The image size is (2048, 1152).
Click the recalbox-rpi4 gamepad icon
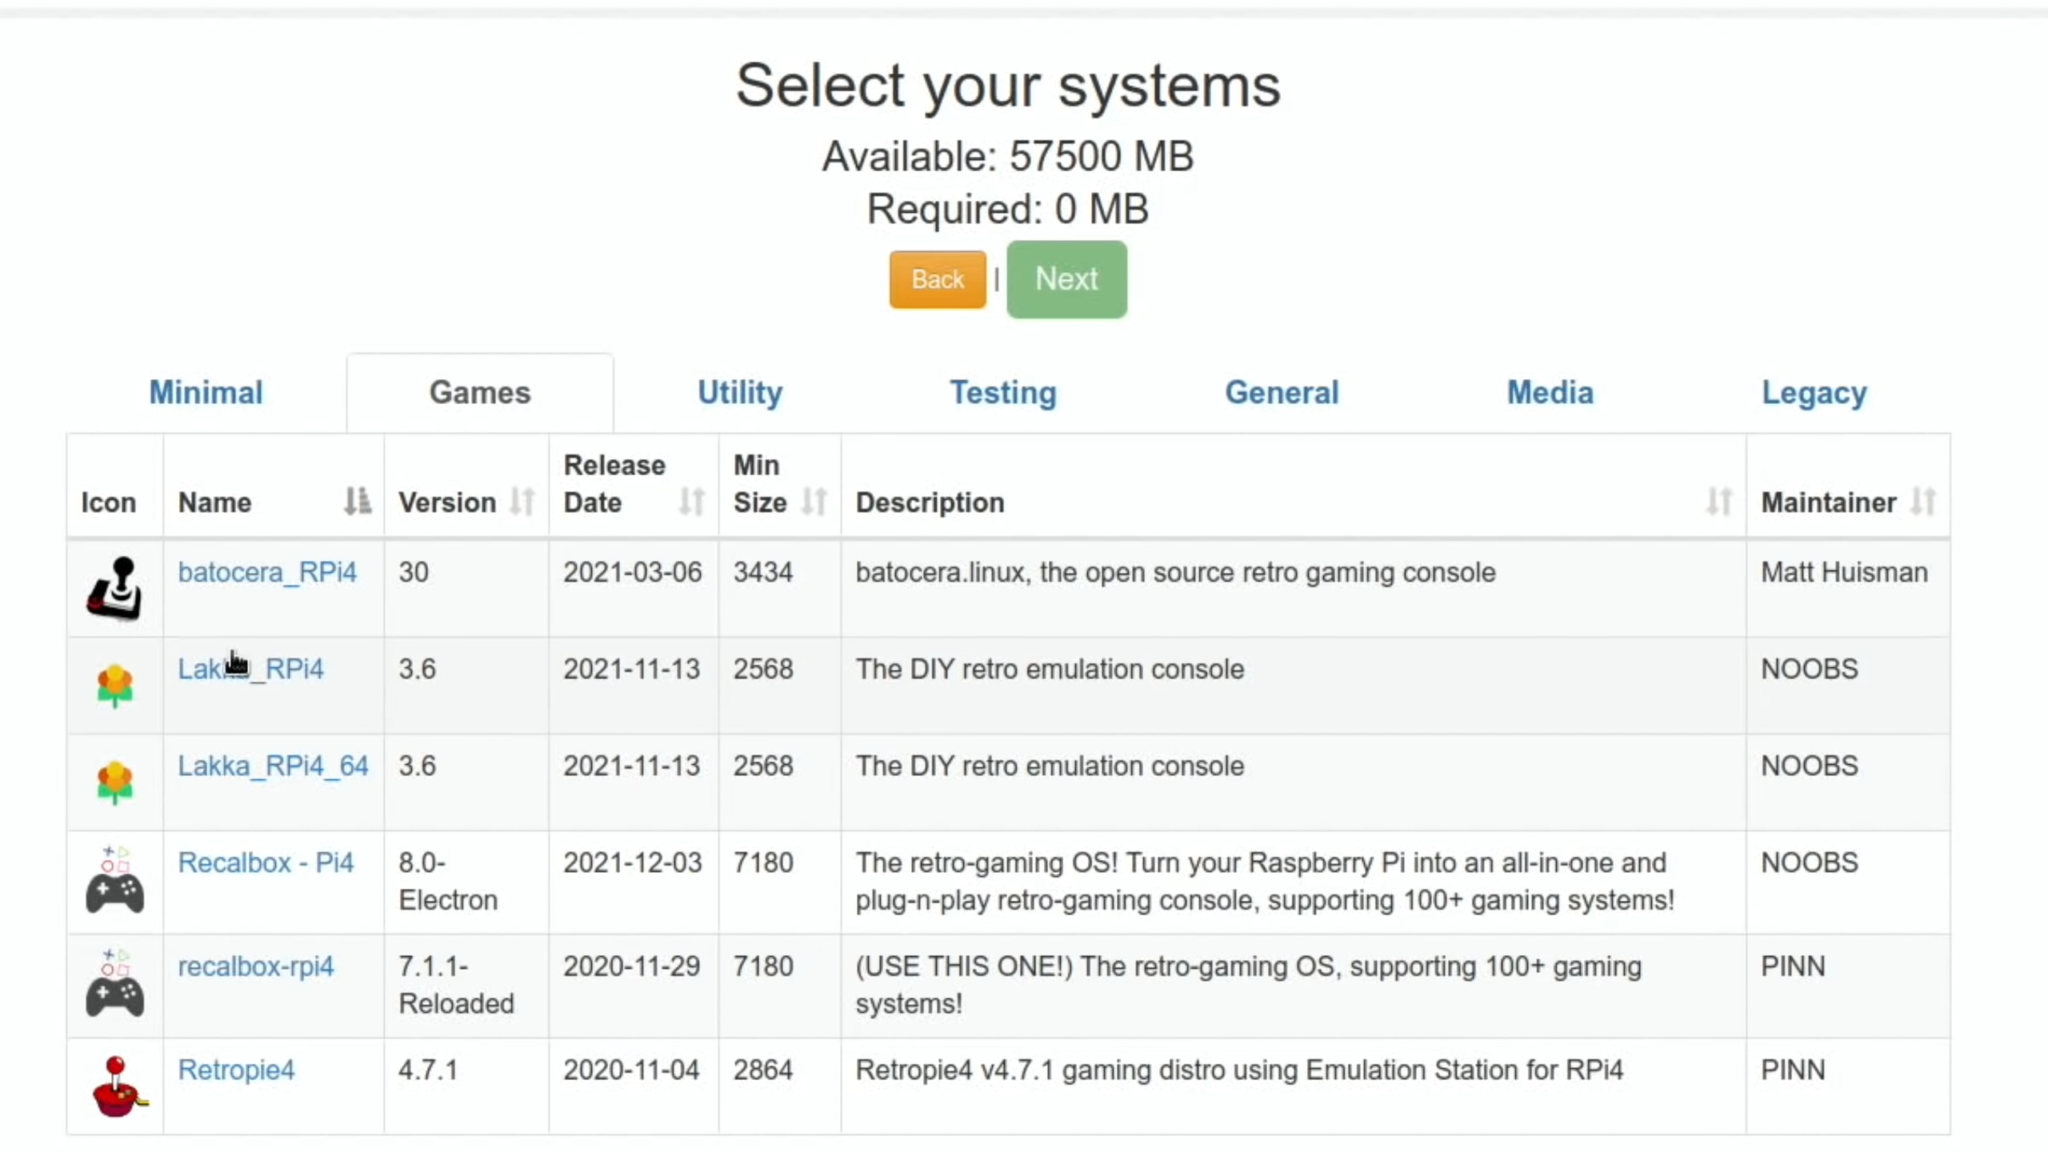(114, 985)
